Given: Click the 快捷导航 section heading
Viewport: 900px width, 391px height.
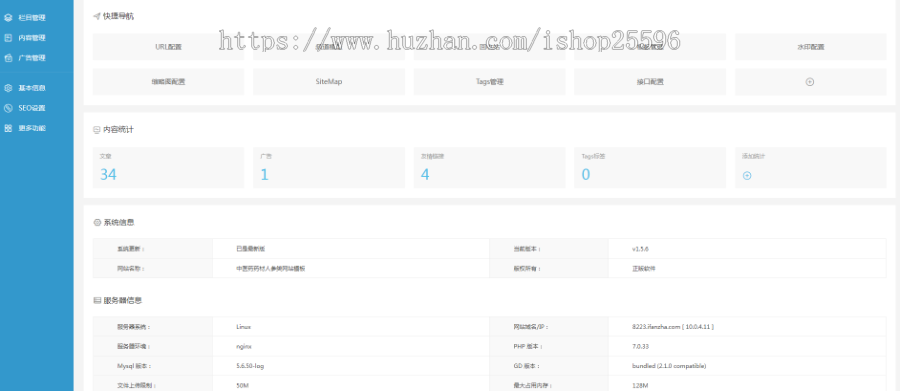Looking at the screenshot, I should point(118,17).
